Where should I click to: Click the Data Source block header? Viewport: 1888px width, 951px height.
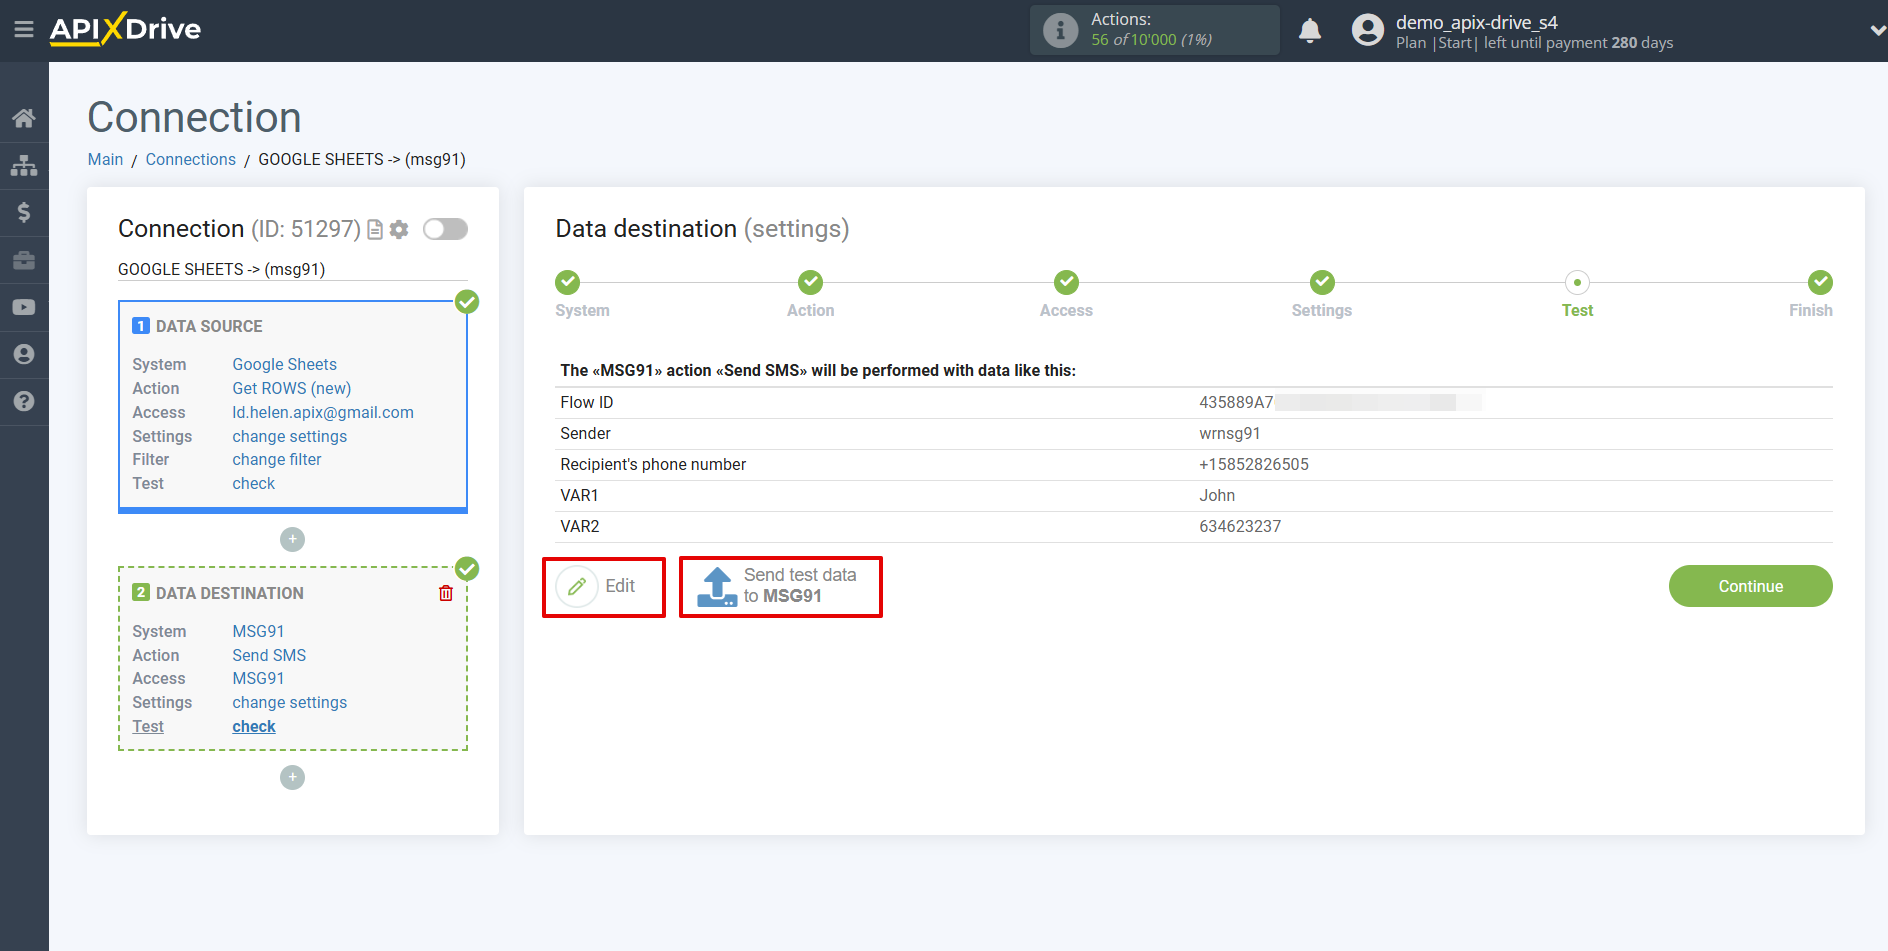click(x=209, y=327)
